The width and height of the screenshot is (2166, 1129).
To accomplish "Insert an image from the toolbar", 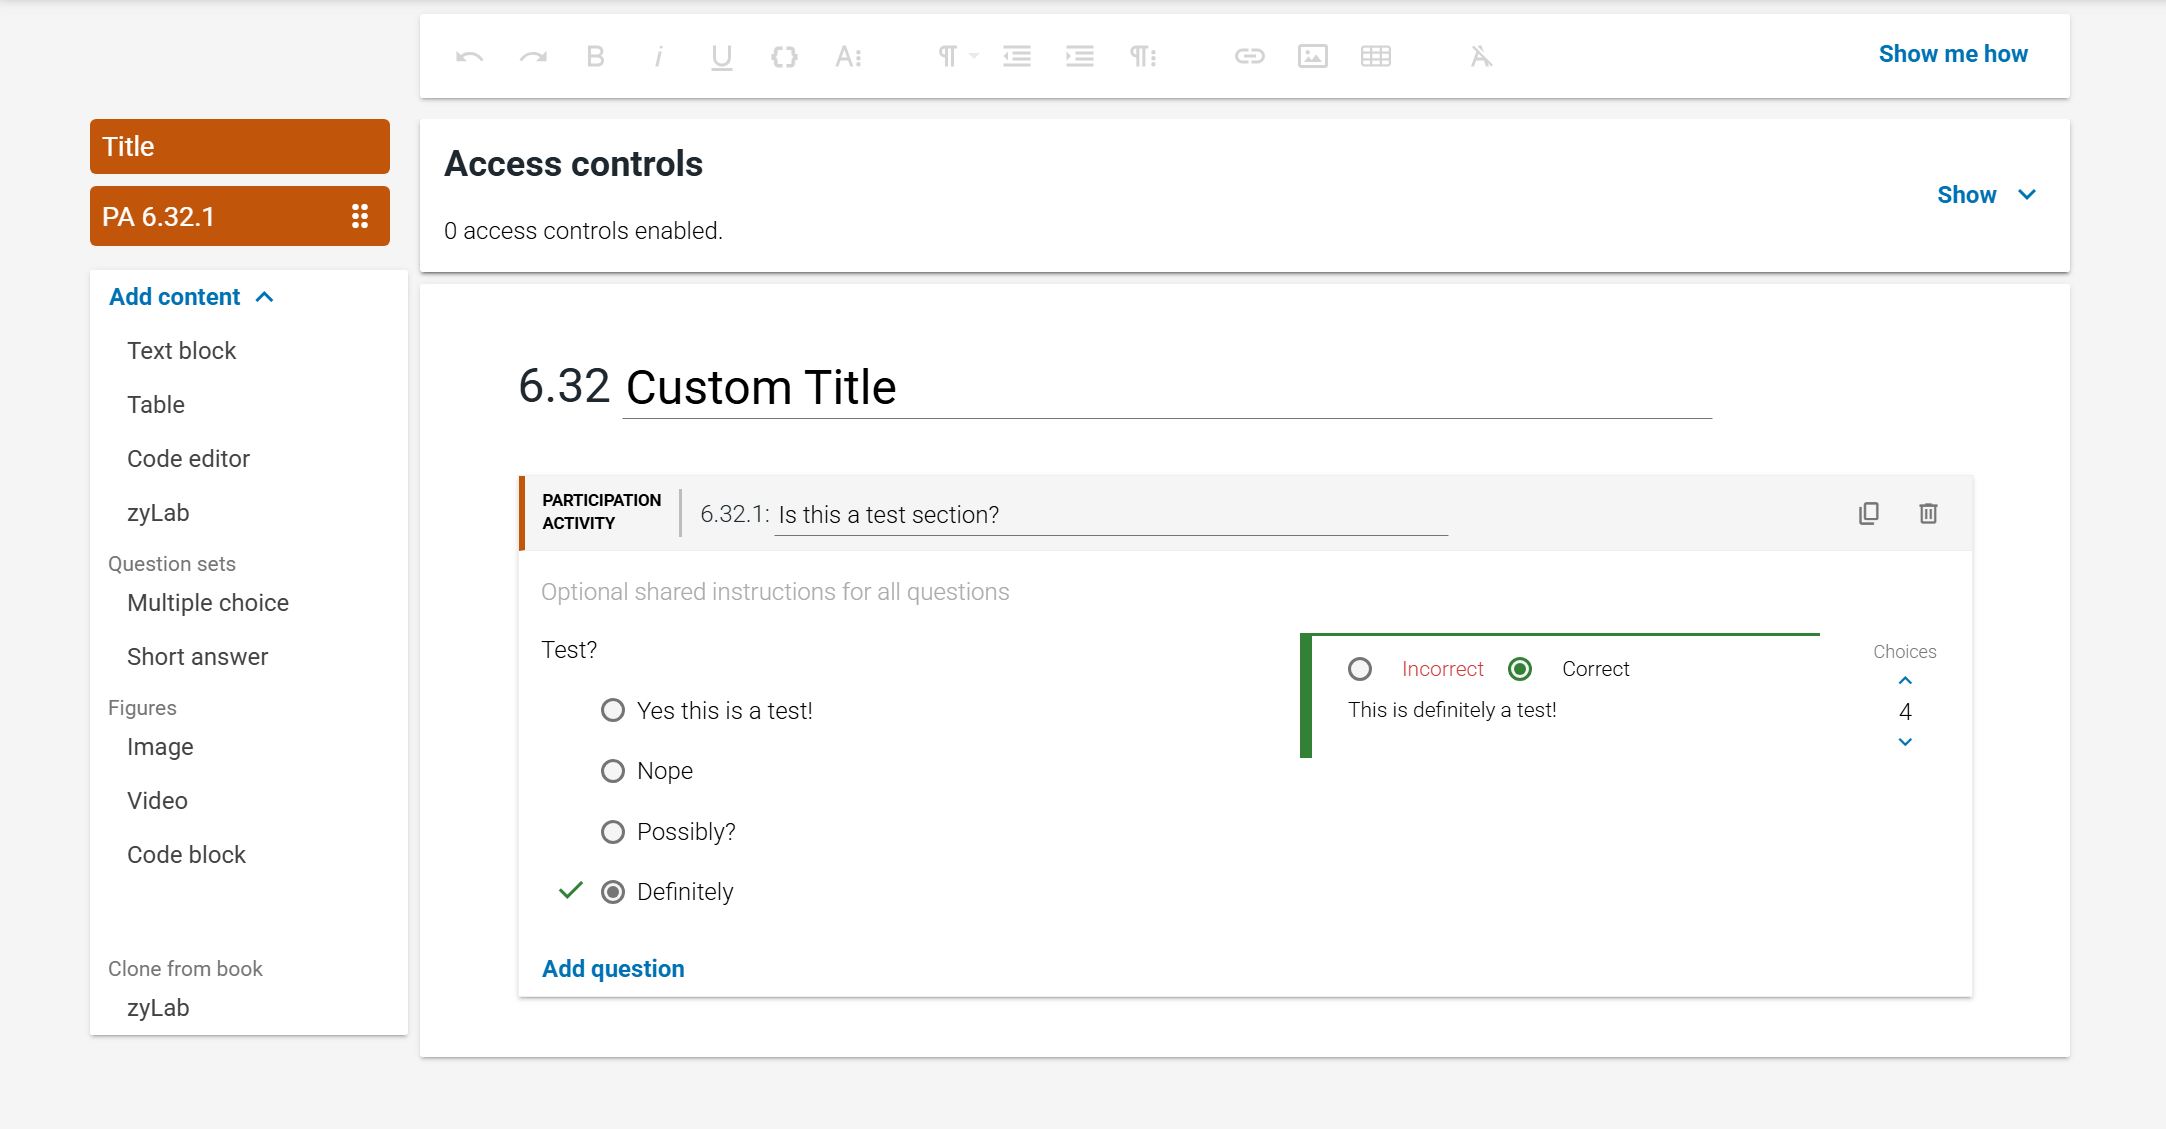I will 1313,56.
